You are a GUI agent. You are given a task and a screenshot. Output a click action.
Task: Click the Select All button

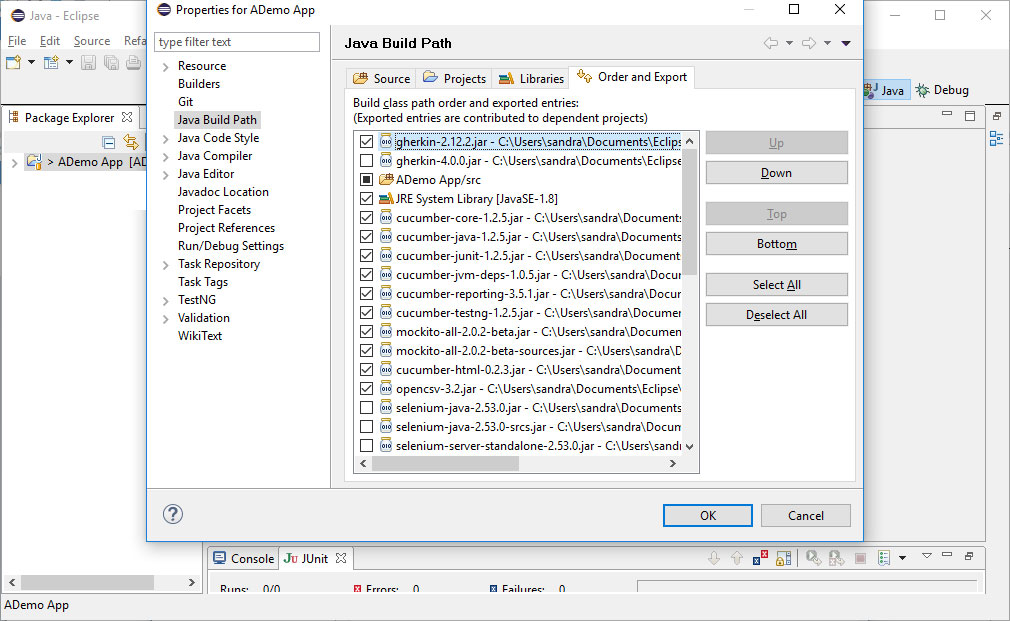tap(776, 284)
